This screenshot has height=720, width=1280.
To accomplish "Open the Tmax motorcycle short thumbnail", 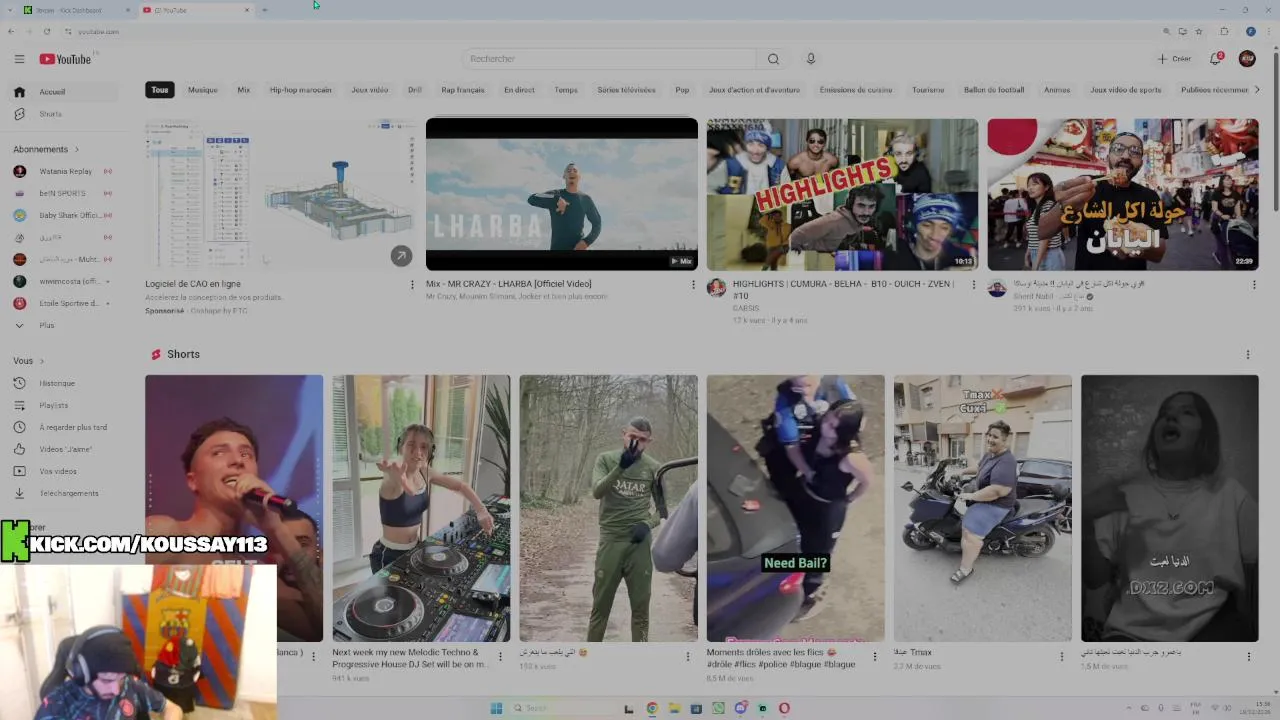I will (983, 508).
